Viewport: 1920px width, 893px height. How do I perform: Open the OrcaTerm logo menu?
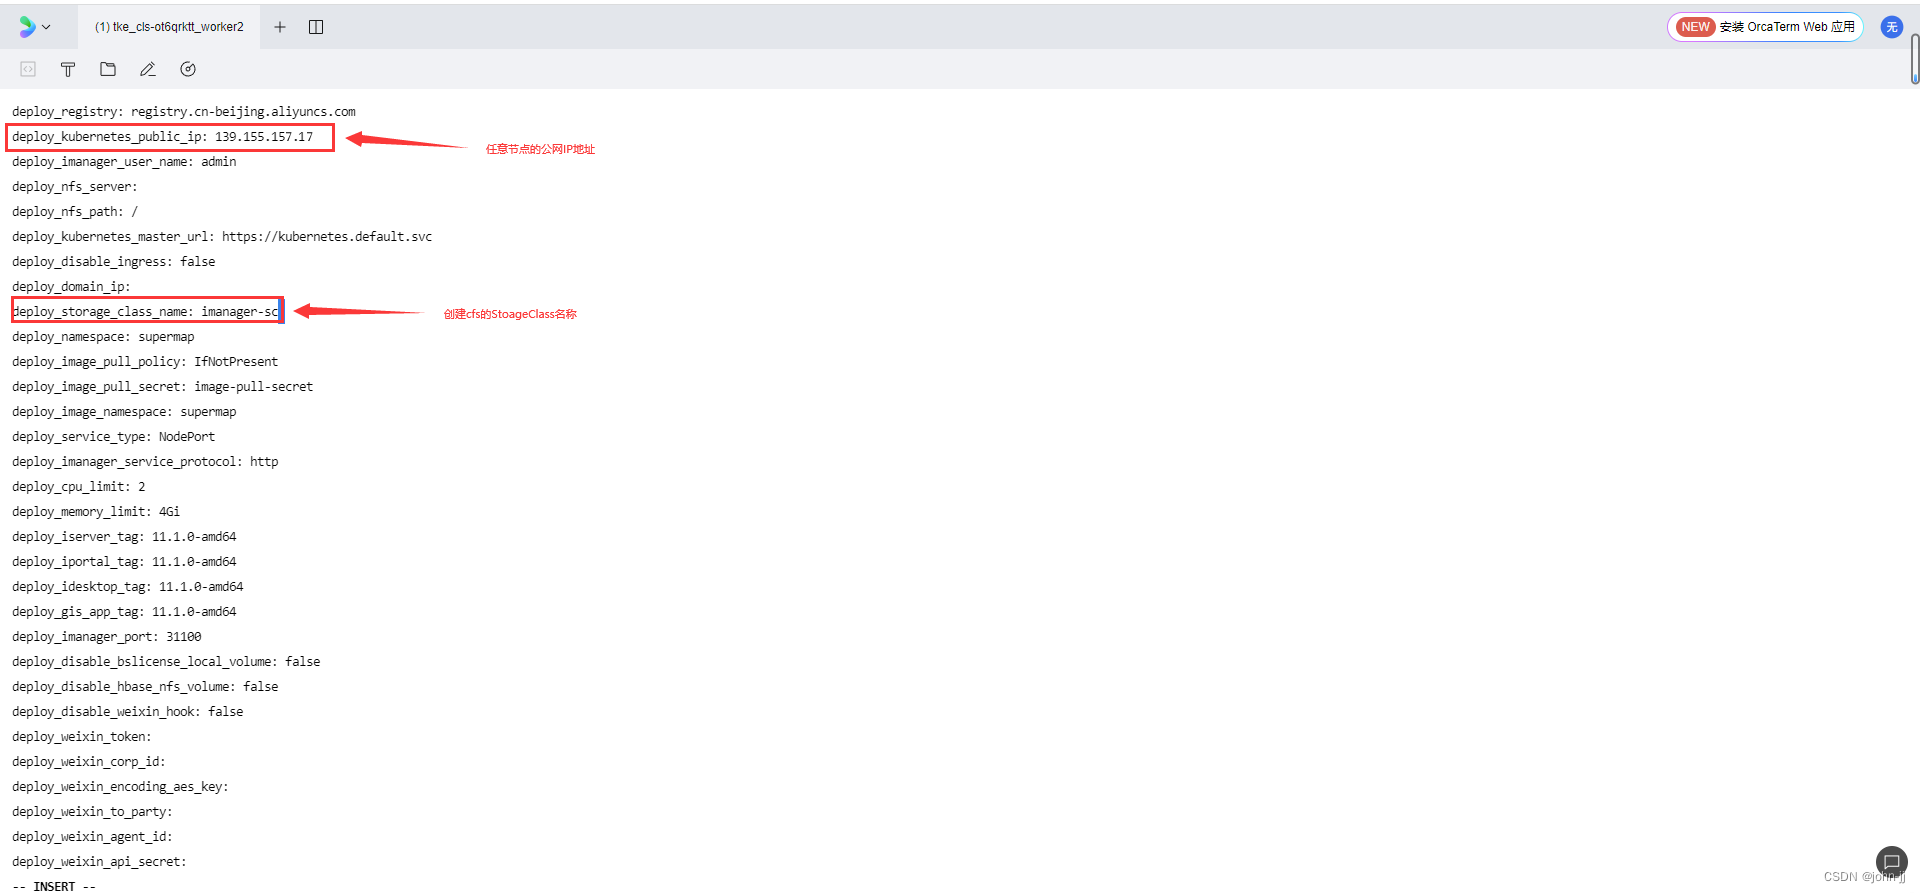[27, 27]
